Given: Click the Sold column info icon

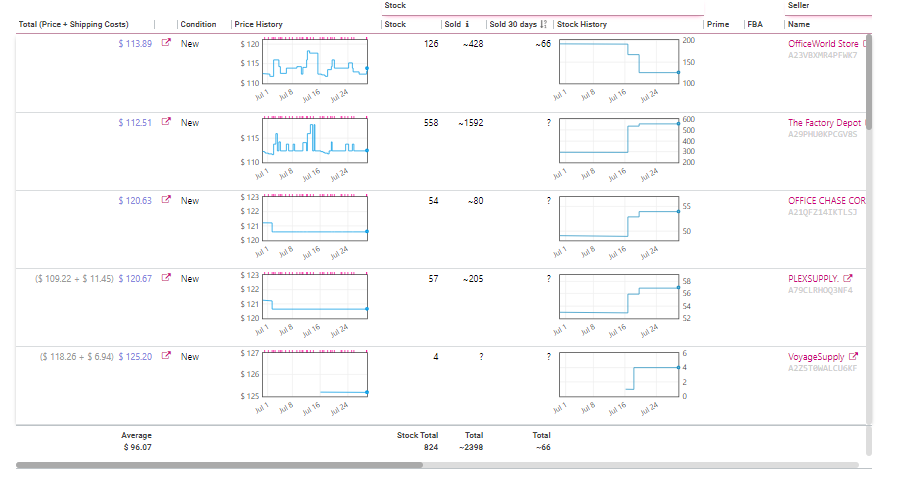Looking at the screenshot, I should tap(467, 24).
